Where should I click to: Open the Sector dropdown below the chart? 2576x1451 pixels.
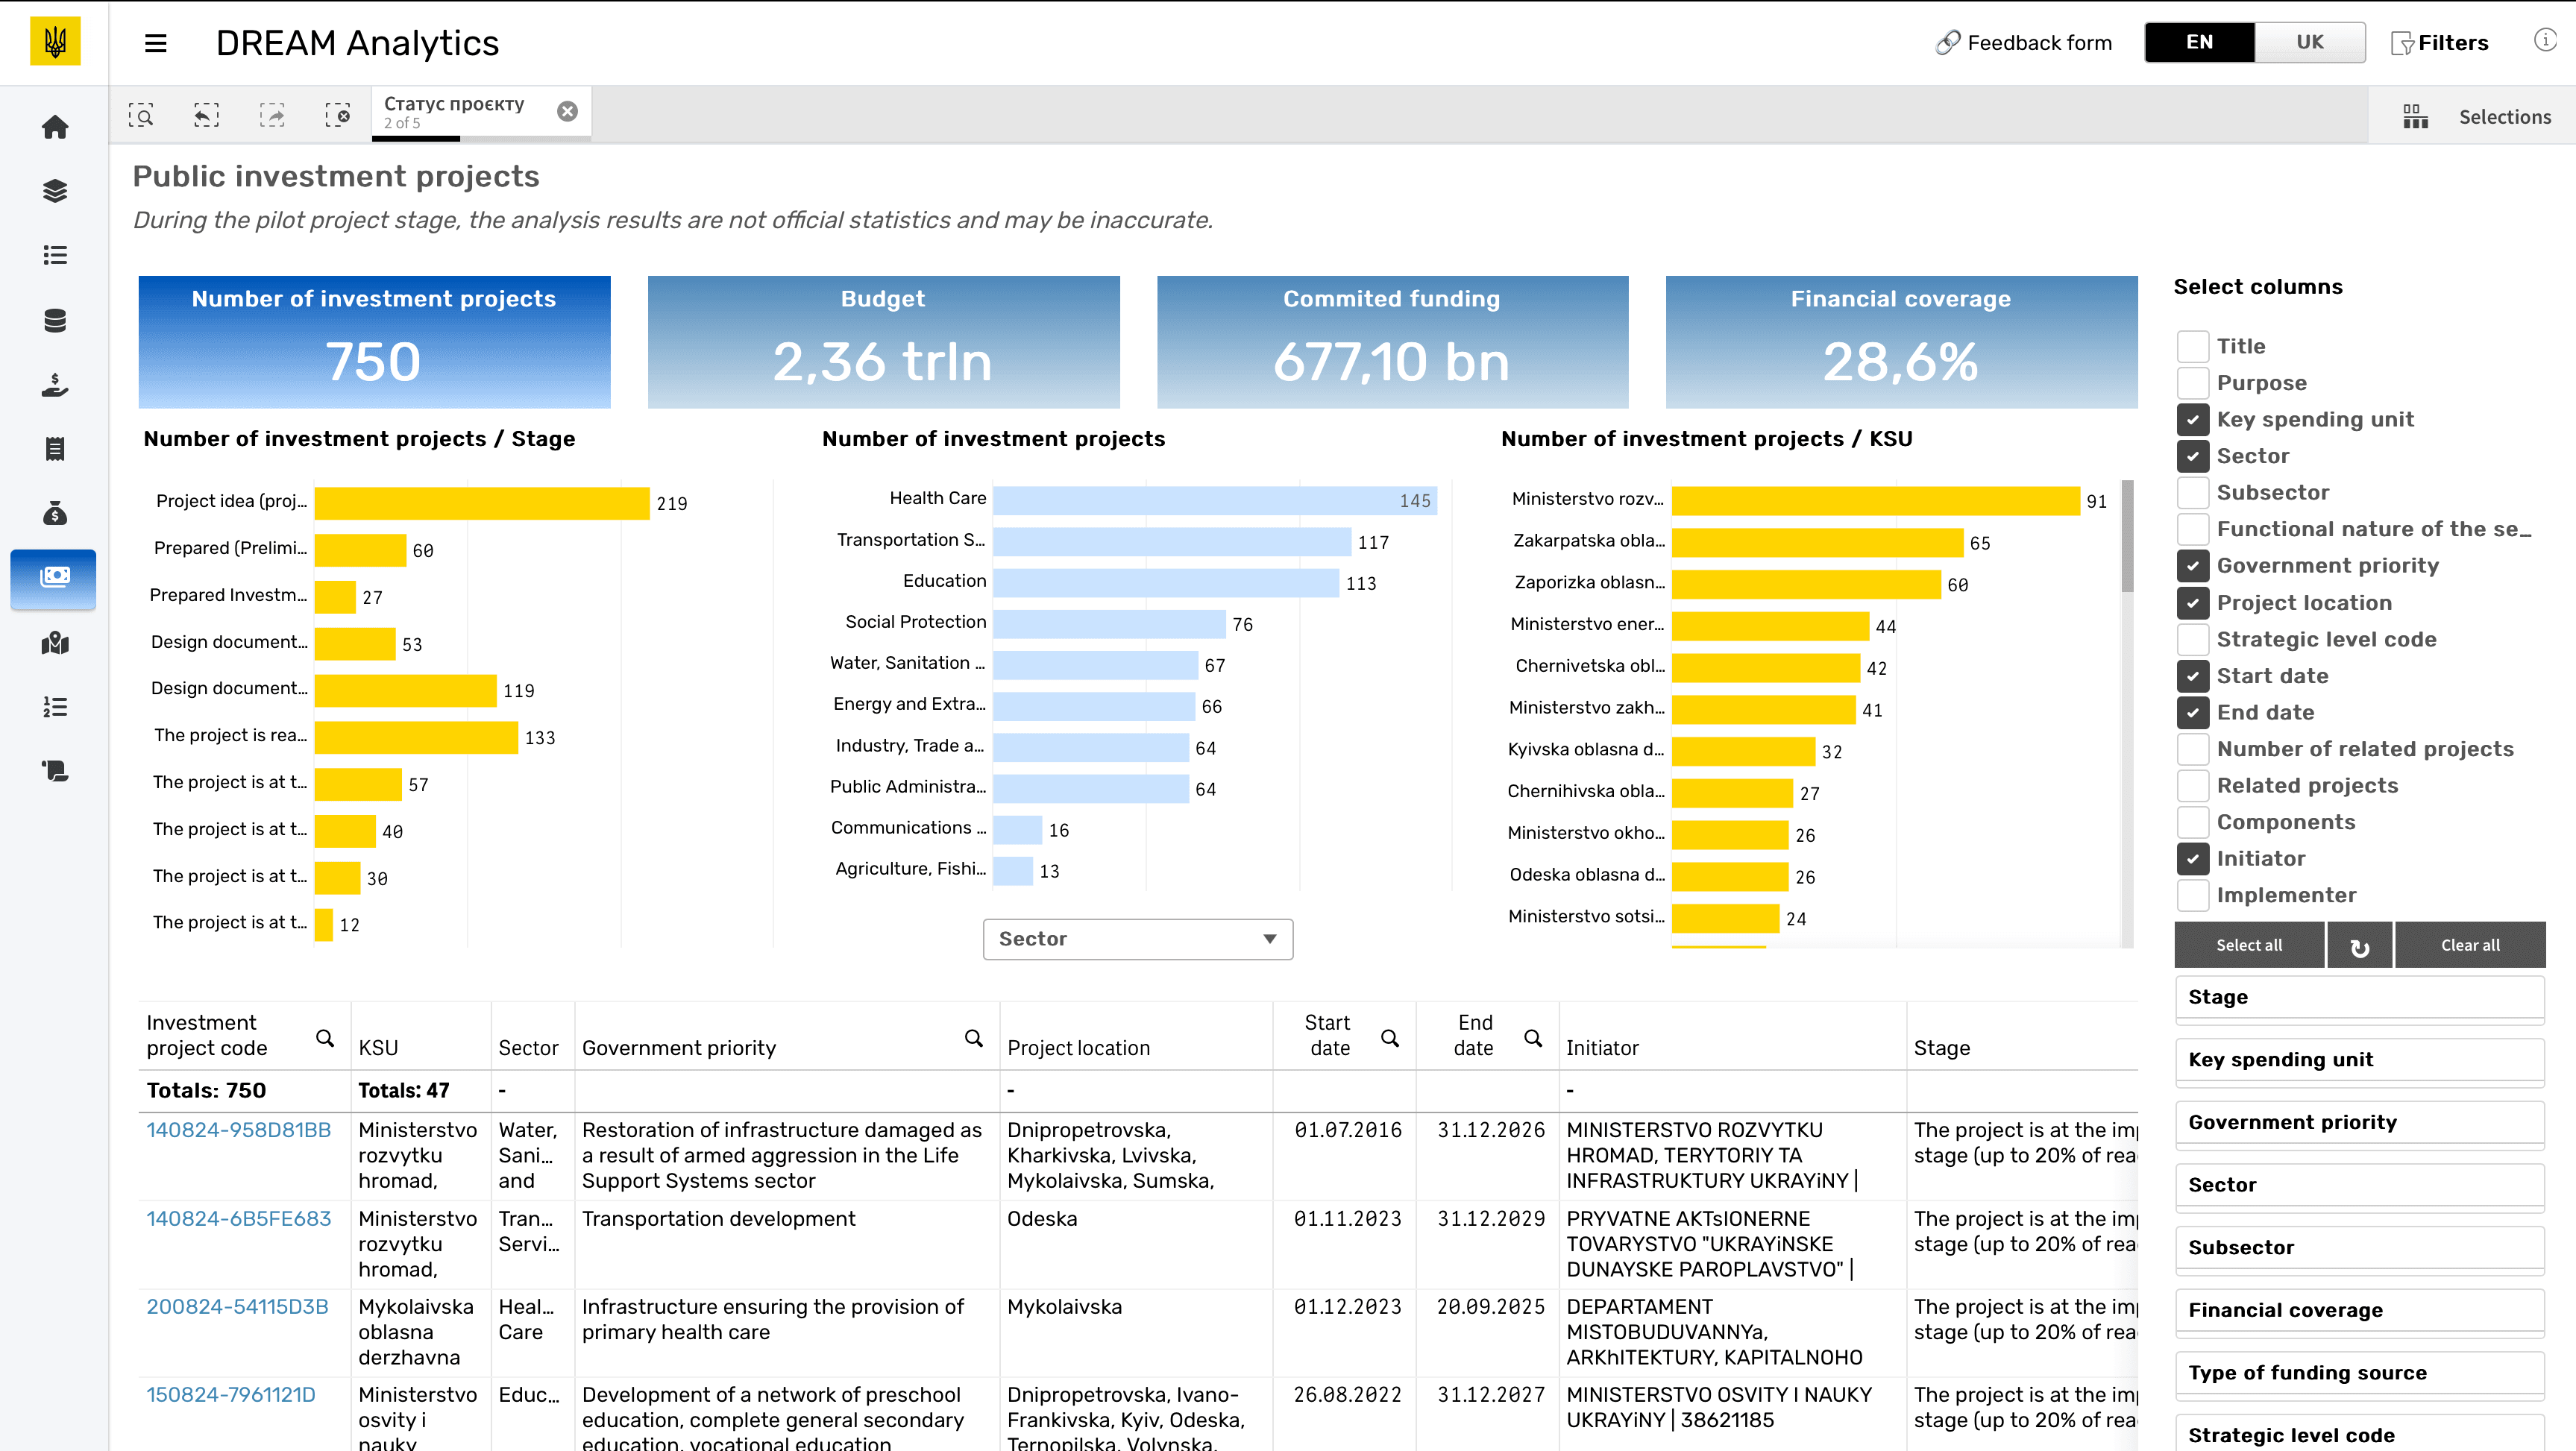click(x=1137, y=939)
